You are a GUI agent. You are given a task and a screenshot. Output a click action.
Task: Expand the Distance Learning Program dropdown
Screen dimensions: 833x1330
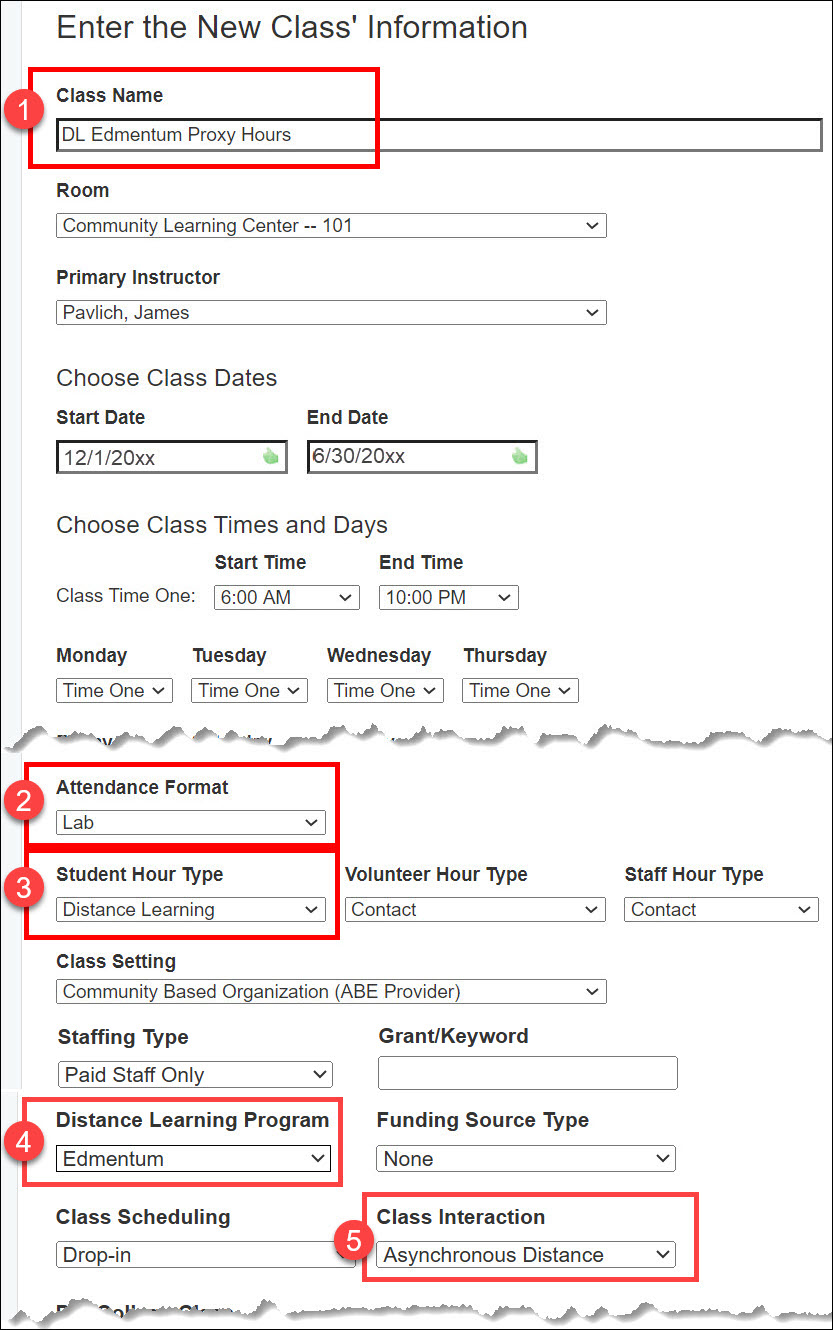[x=192, y=1159]
